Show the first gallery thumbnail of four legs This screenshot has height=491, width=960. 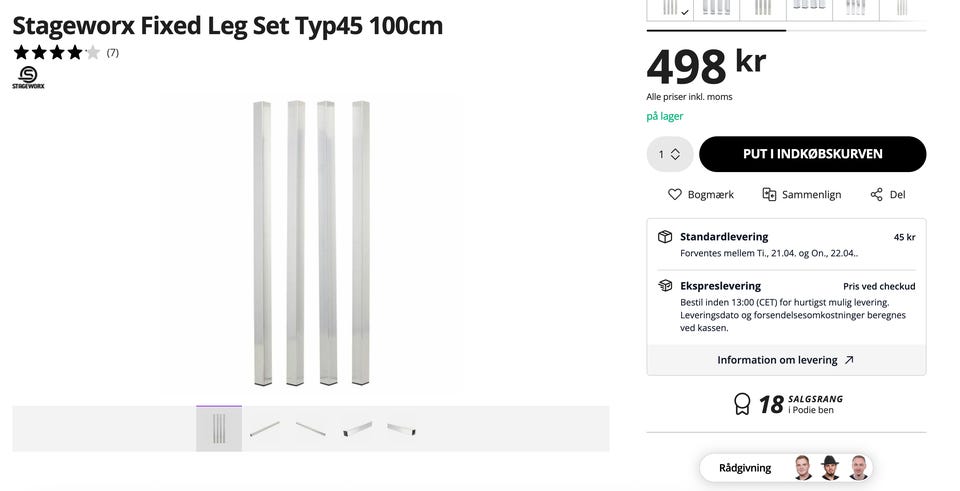[219, 429]
